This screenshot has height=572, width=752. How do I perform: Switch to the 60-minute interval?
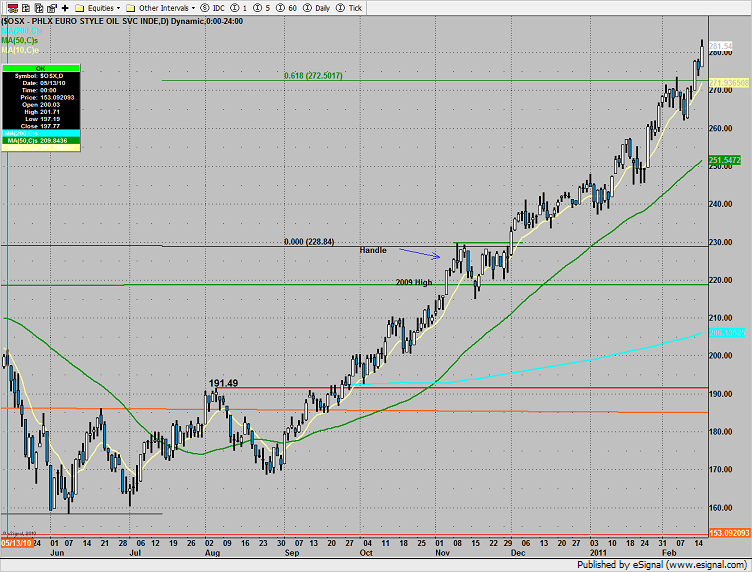point(290,7)
